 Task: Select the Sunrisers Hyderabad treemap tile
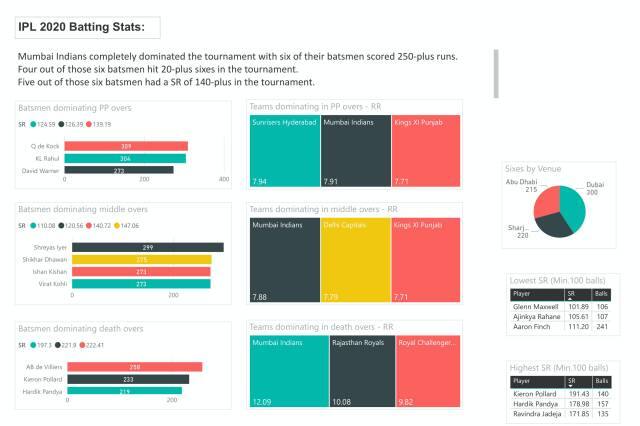pos(284,150)
